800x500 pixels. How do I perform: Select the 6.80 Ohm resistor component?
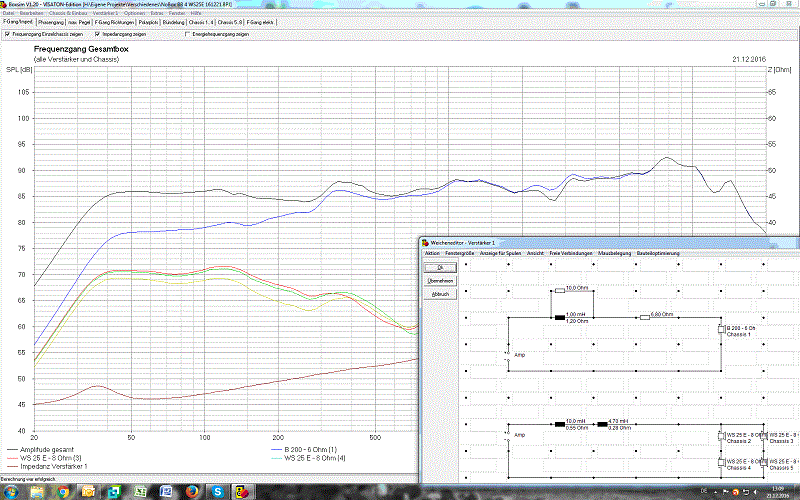(x=645, y=318)
